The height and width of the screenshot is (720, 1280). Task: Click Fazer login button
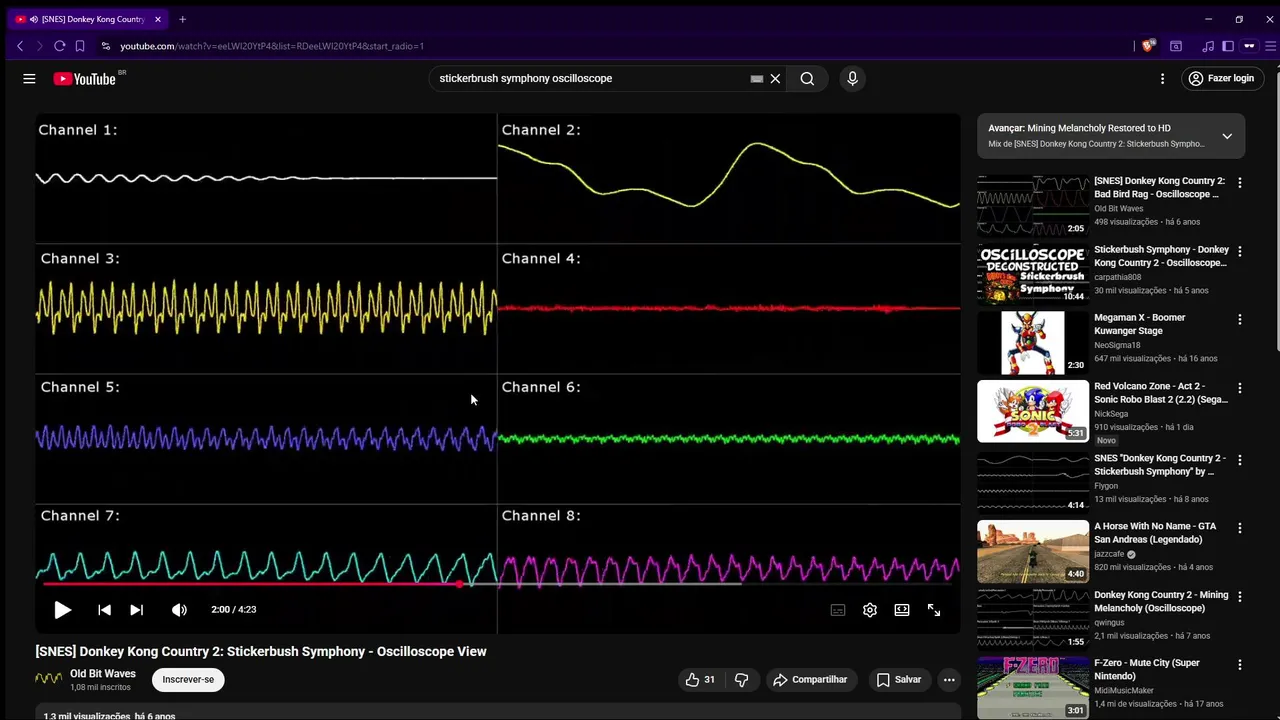click(x=1221, y=78)
